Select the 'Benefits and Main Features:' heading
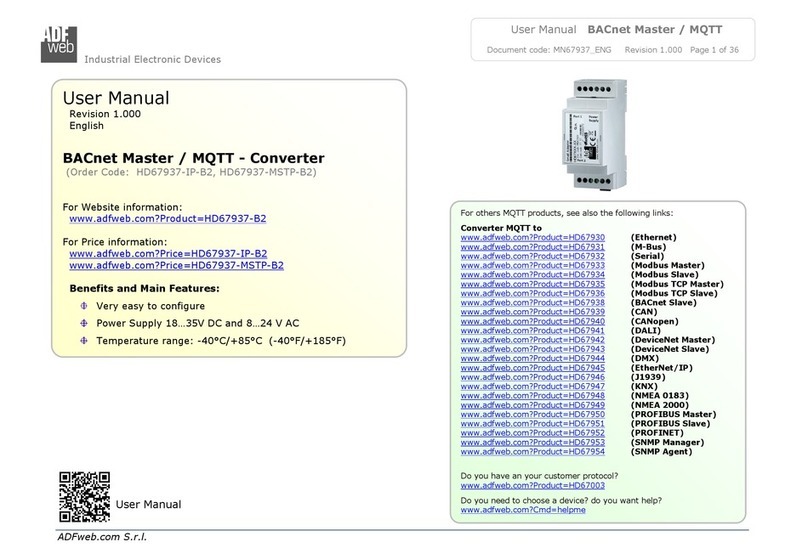Screen dimensions: 808x559 (144, 289)
